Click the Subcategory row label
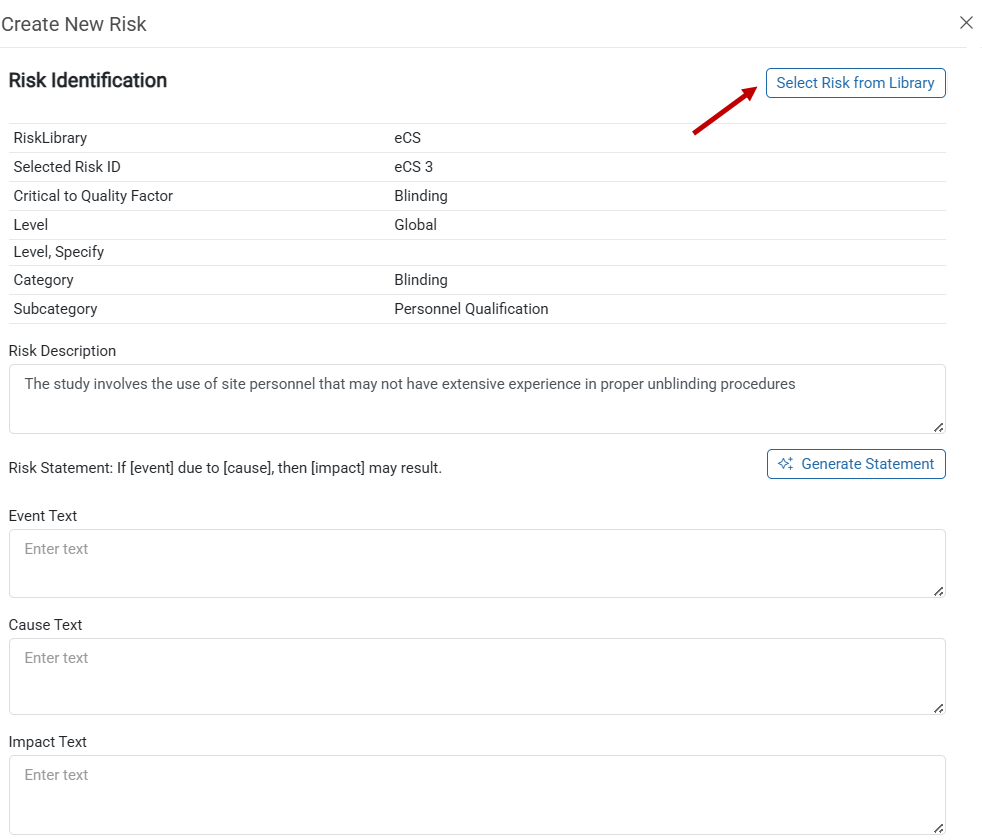This screenshot has height=840, width=982. [x=56, y=309]
